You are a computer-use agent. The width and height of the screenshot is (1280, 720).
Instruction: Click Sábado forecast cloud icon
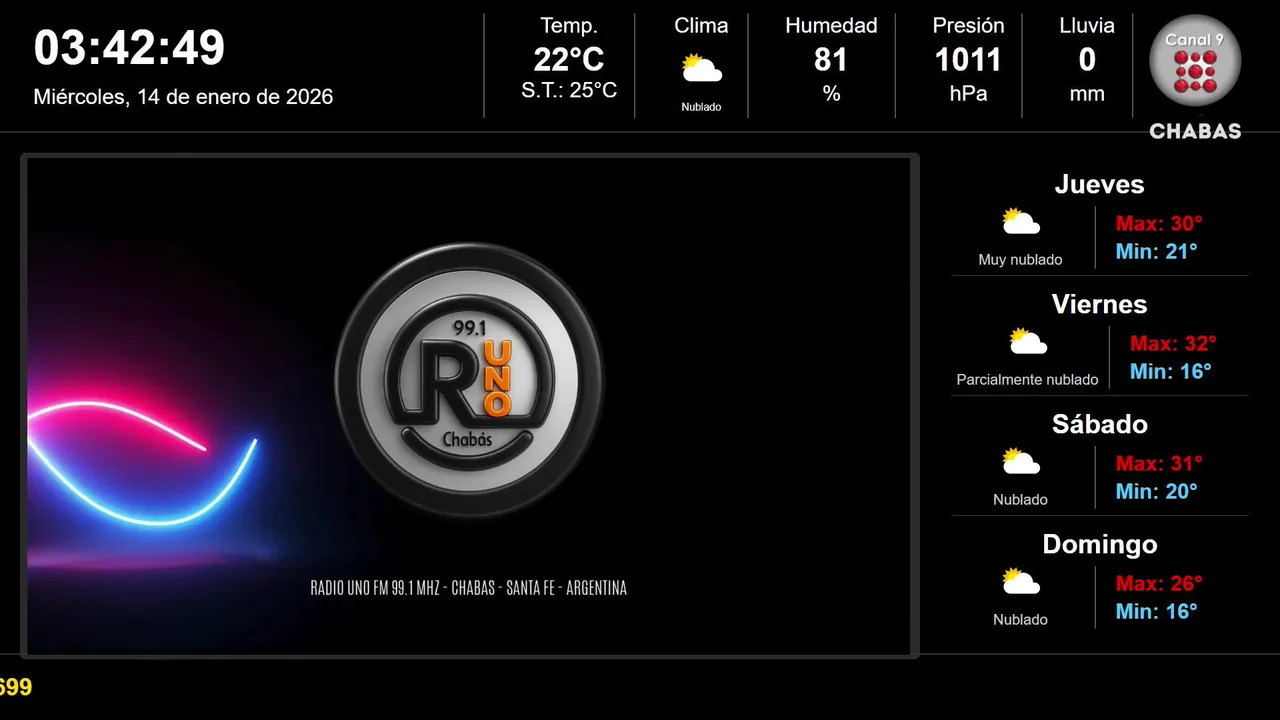(1021, 462)
